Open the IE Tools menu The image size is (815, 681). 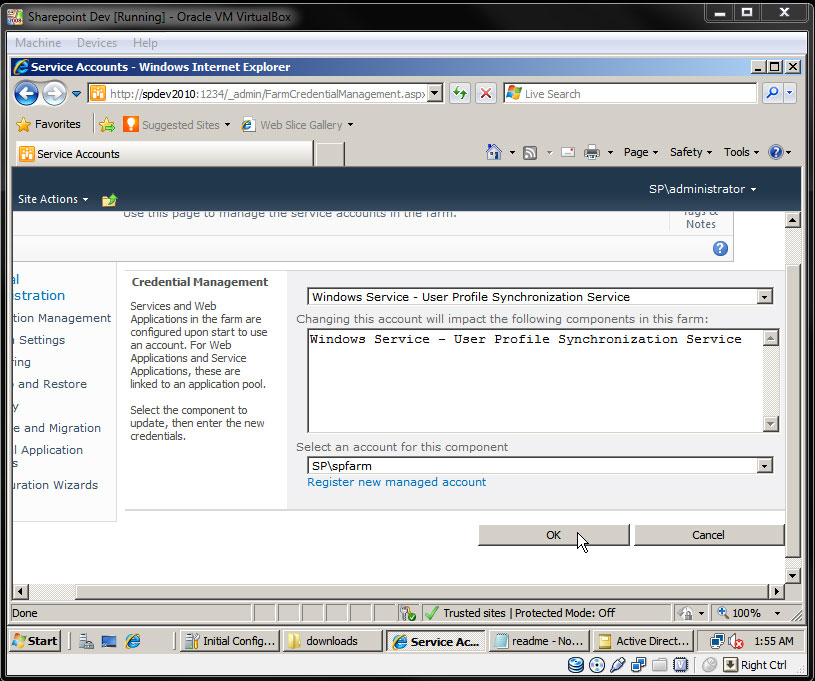[x=741, y=152]
